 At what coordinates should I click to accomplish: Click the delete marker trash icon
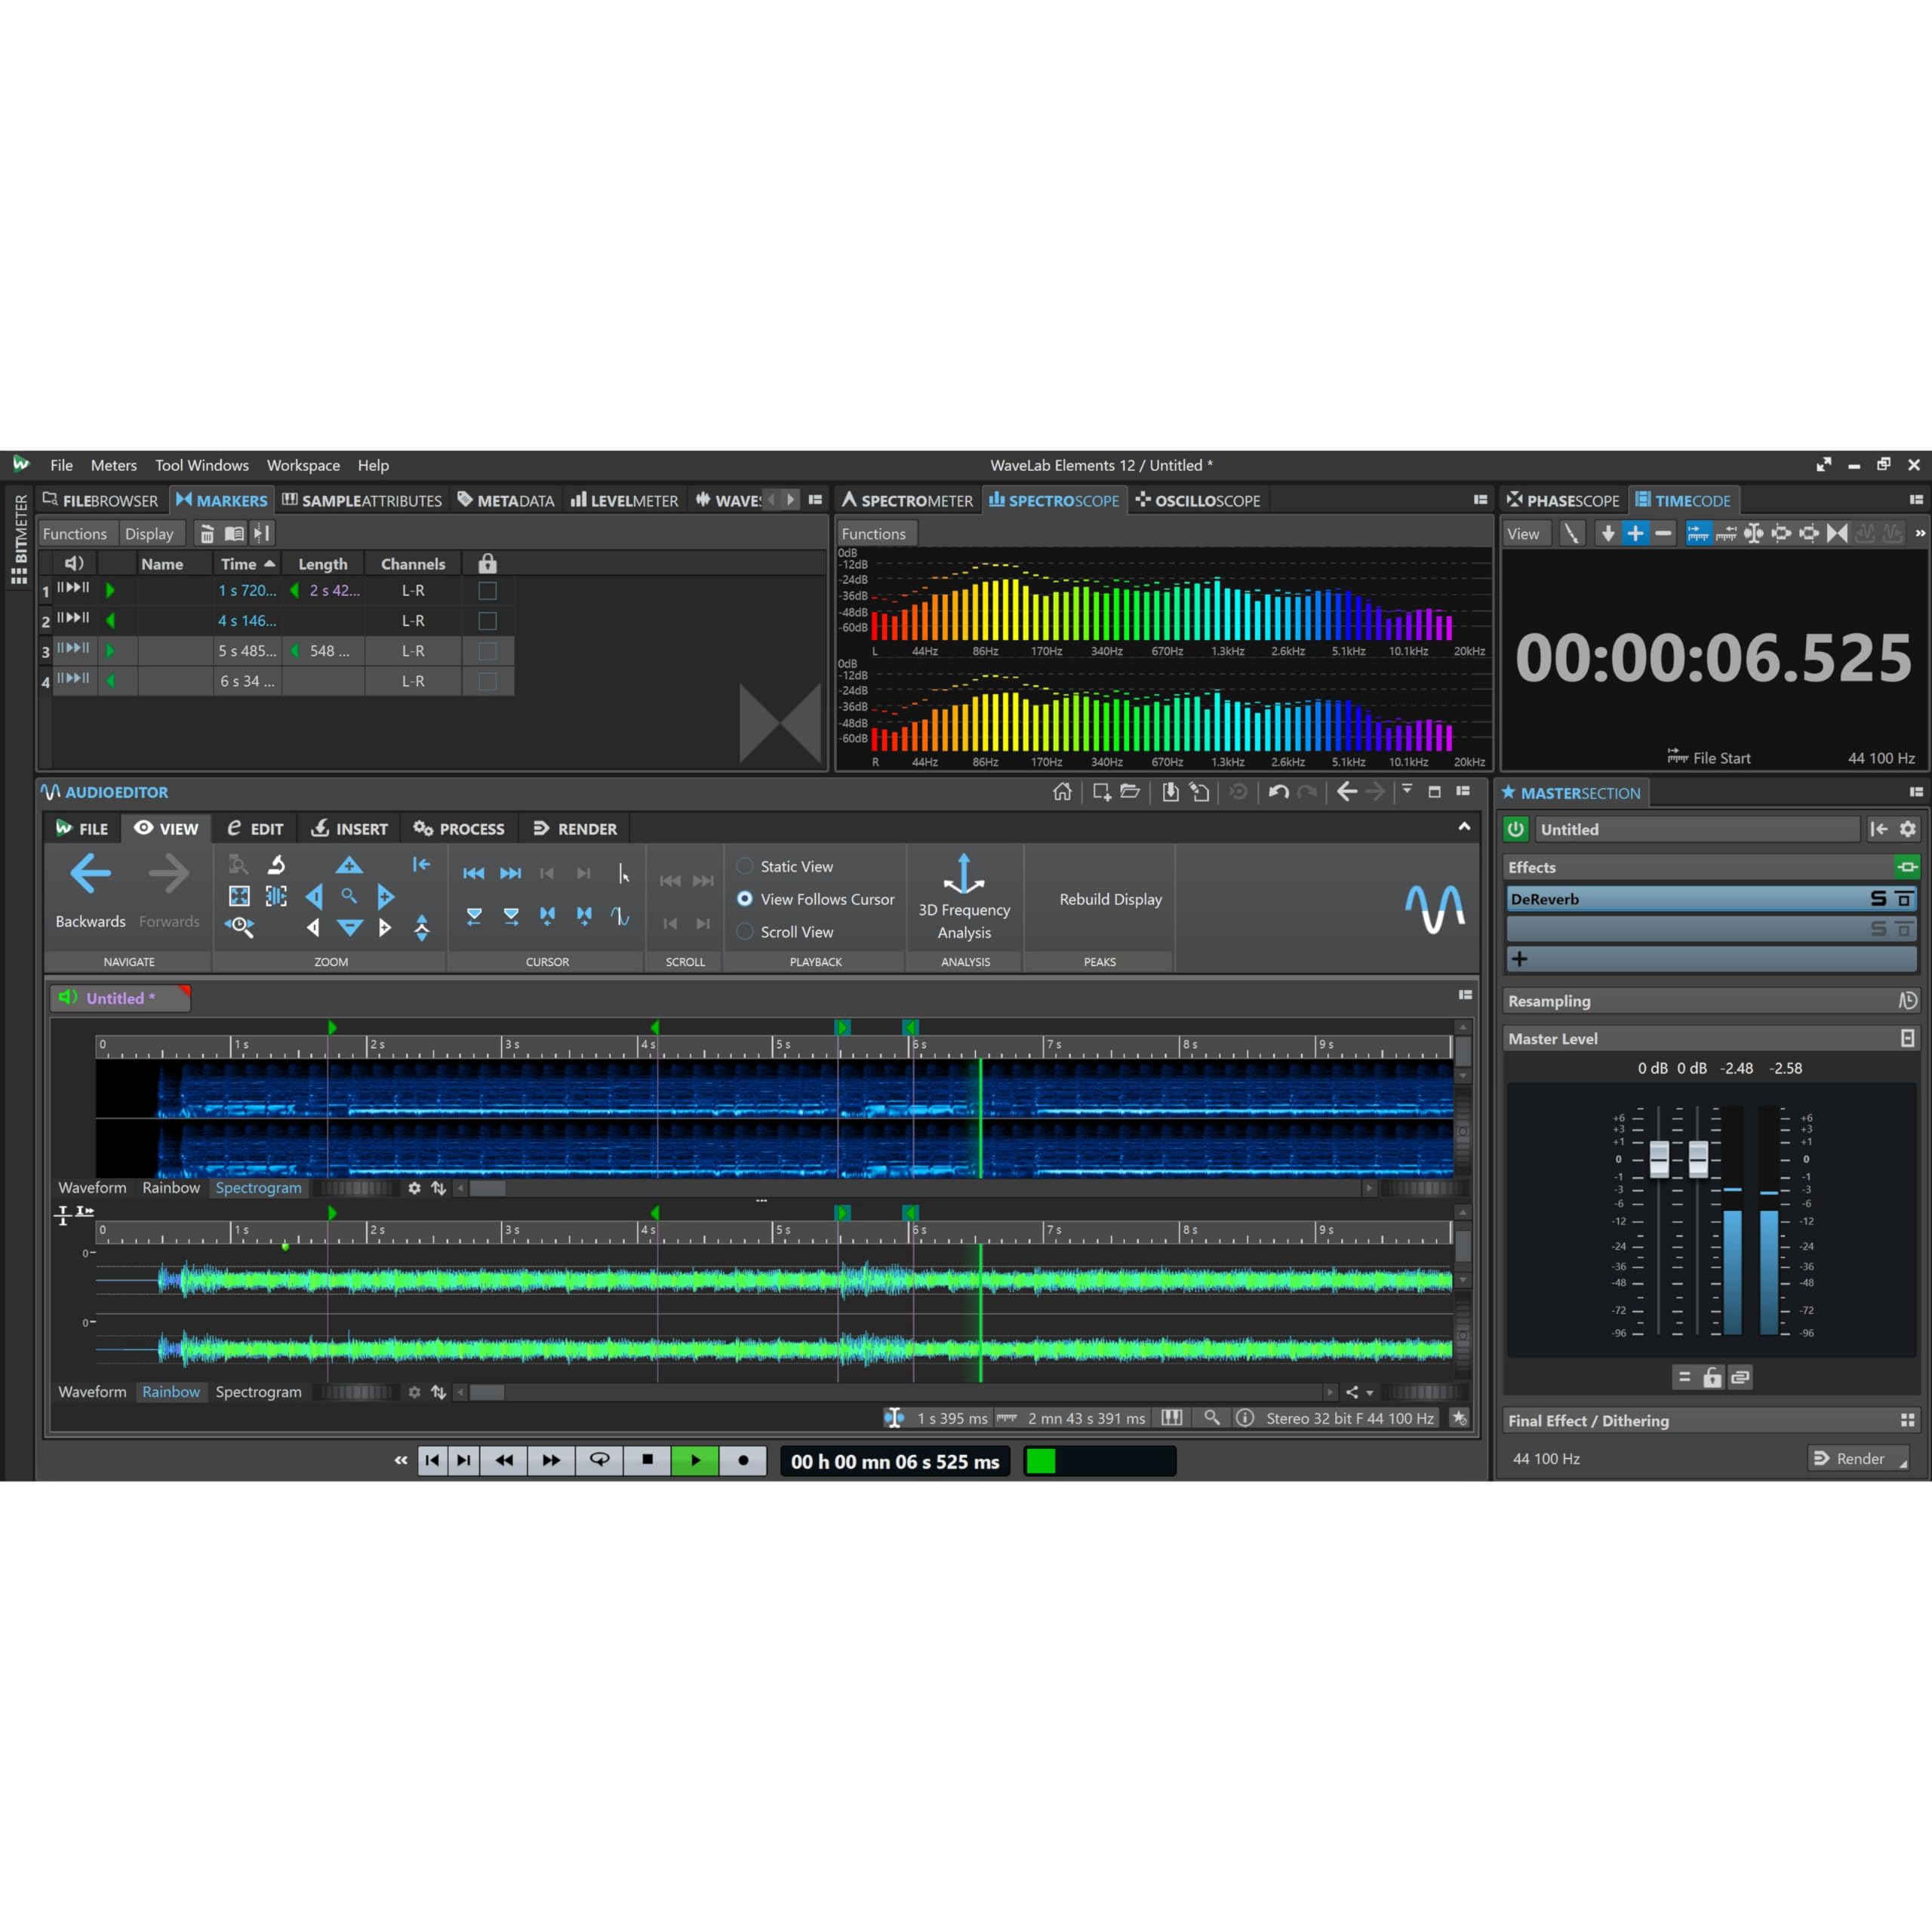point(207,534)
